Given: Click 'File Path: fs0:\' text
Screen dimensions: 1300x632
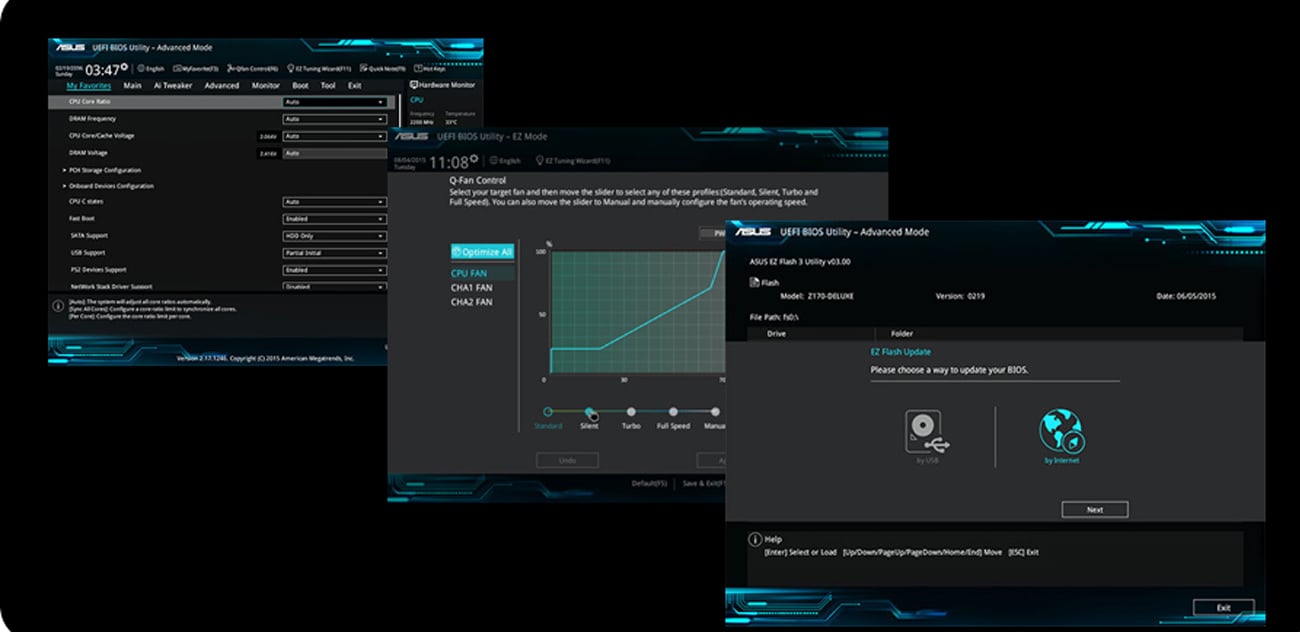Looking at the screenshot, I should point(772,317).
